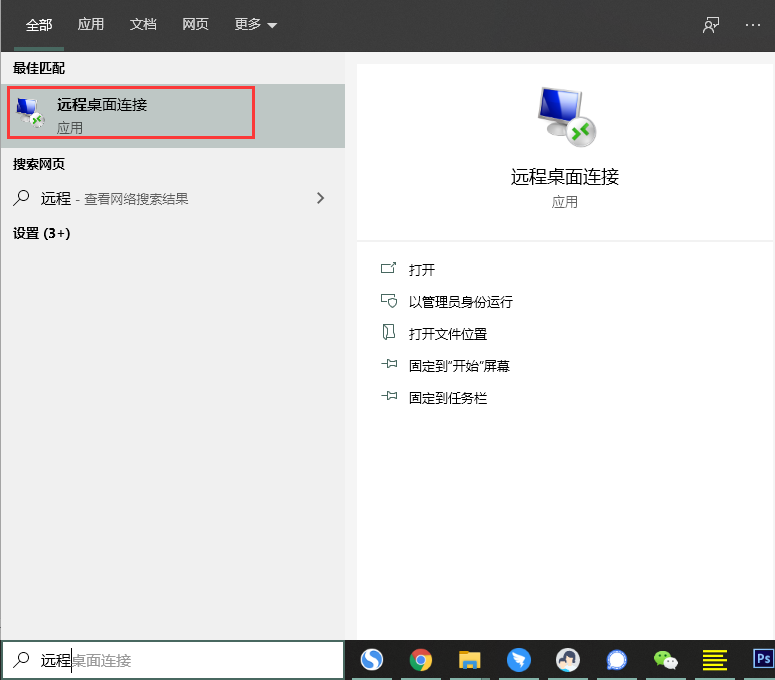Click the yellow lines taskbar icon

coord(714,660)
